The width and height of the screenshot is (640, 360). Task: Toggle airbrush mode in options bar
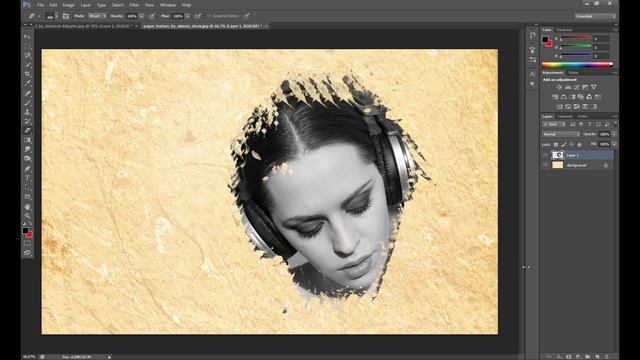[198, 16]
